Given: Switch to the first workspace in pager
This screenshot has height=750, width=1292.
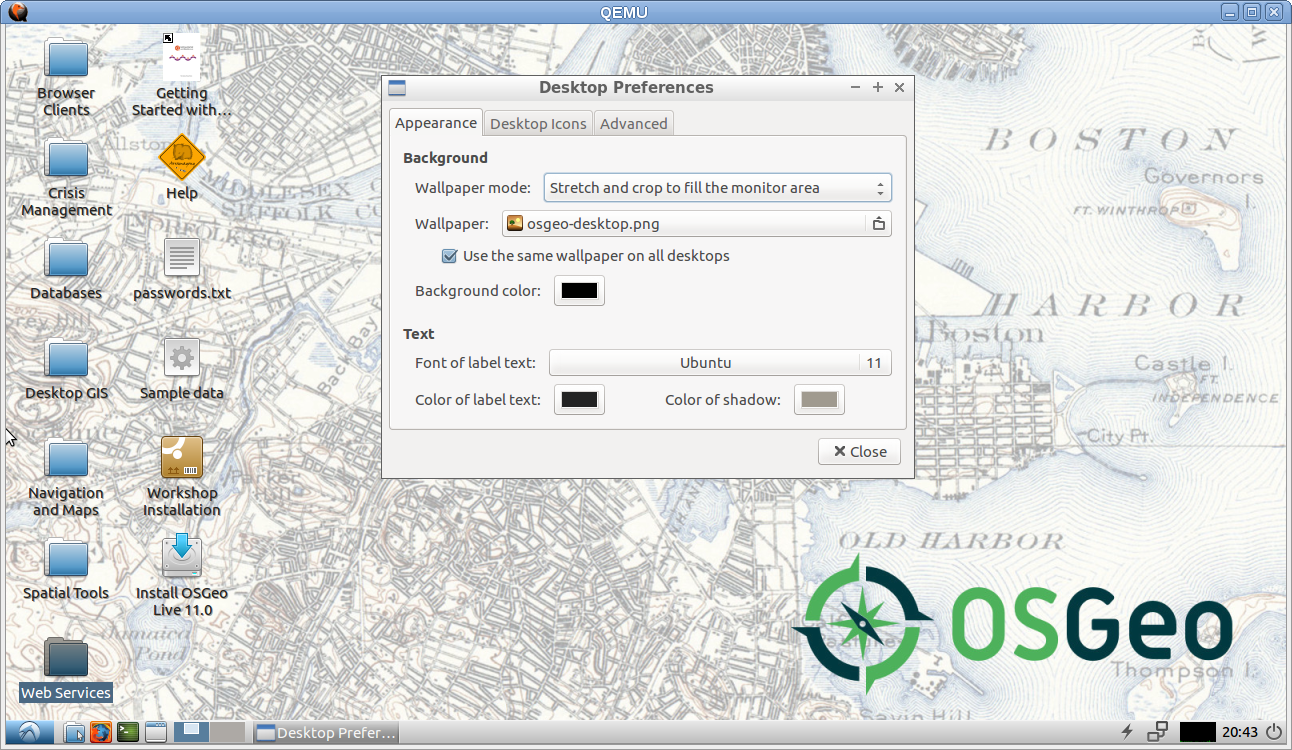Looking at the screenshot, I should (x=191, y=732).
